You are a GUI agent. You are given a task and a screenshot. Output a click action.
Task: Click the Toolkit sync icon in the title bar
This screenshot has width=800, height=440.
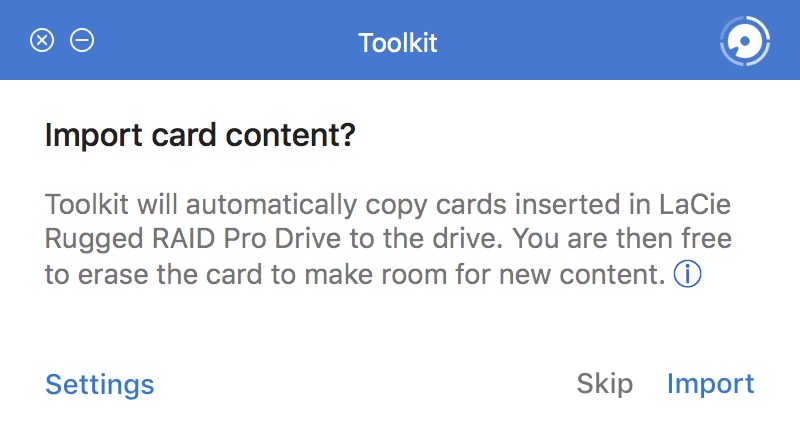tap(744, 41)
